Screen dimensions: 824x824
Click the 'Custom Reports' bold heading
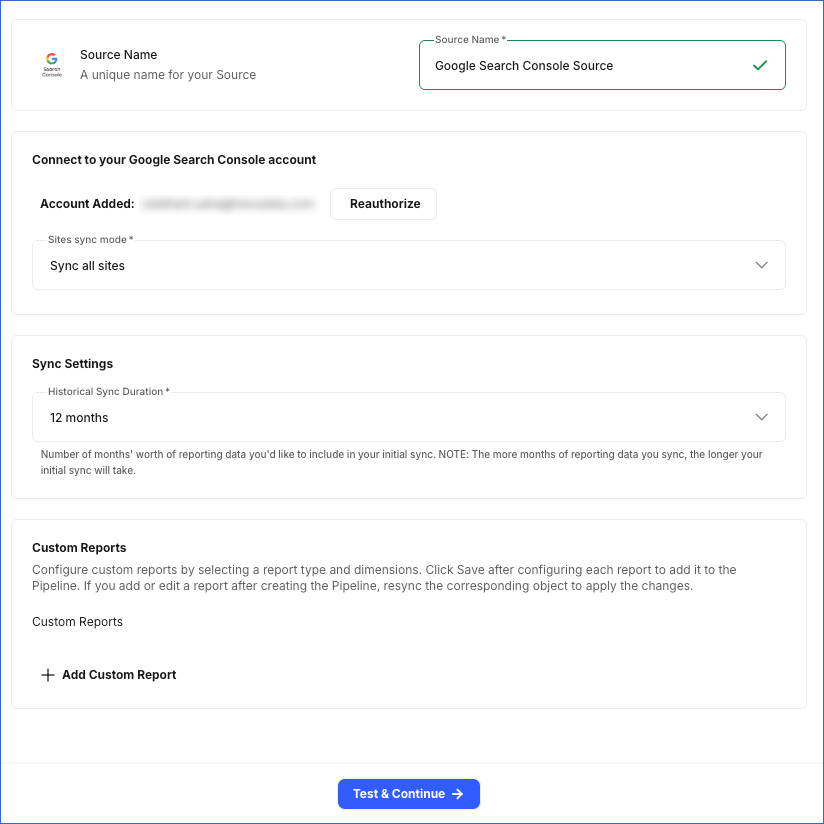pos(79,548)
